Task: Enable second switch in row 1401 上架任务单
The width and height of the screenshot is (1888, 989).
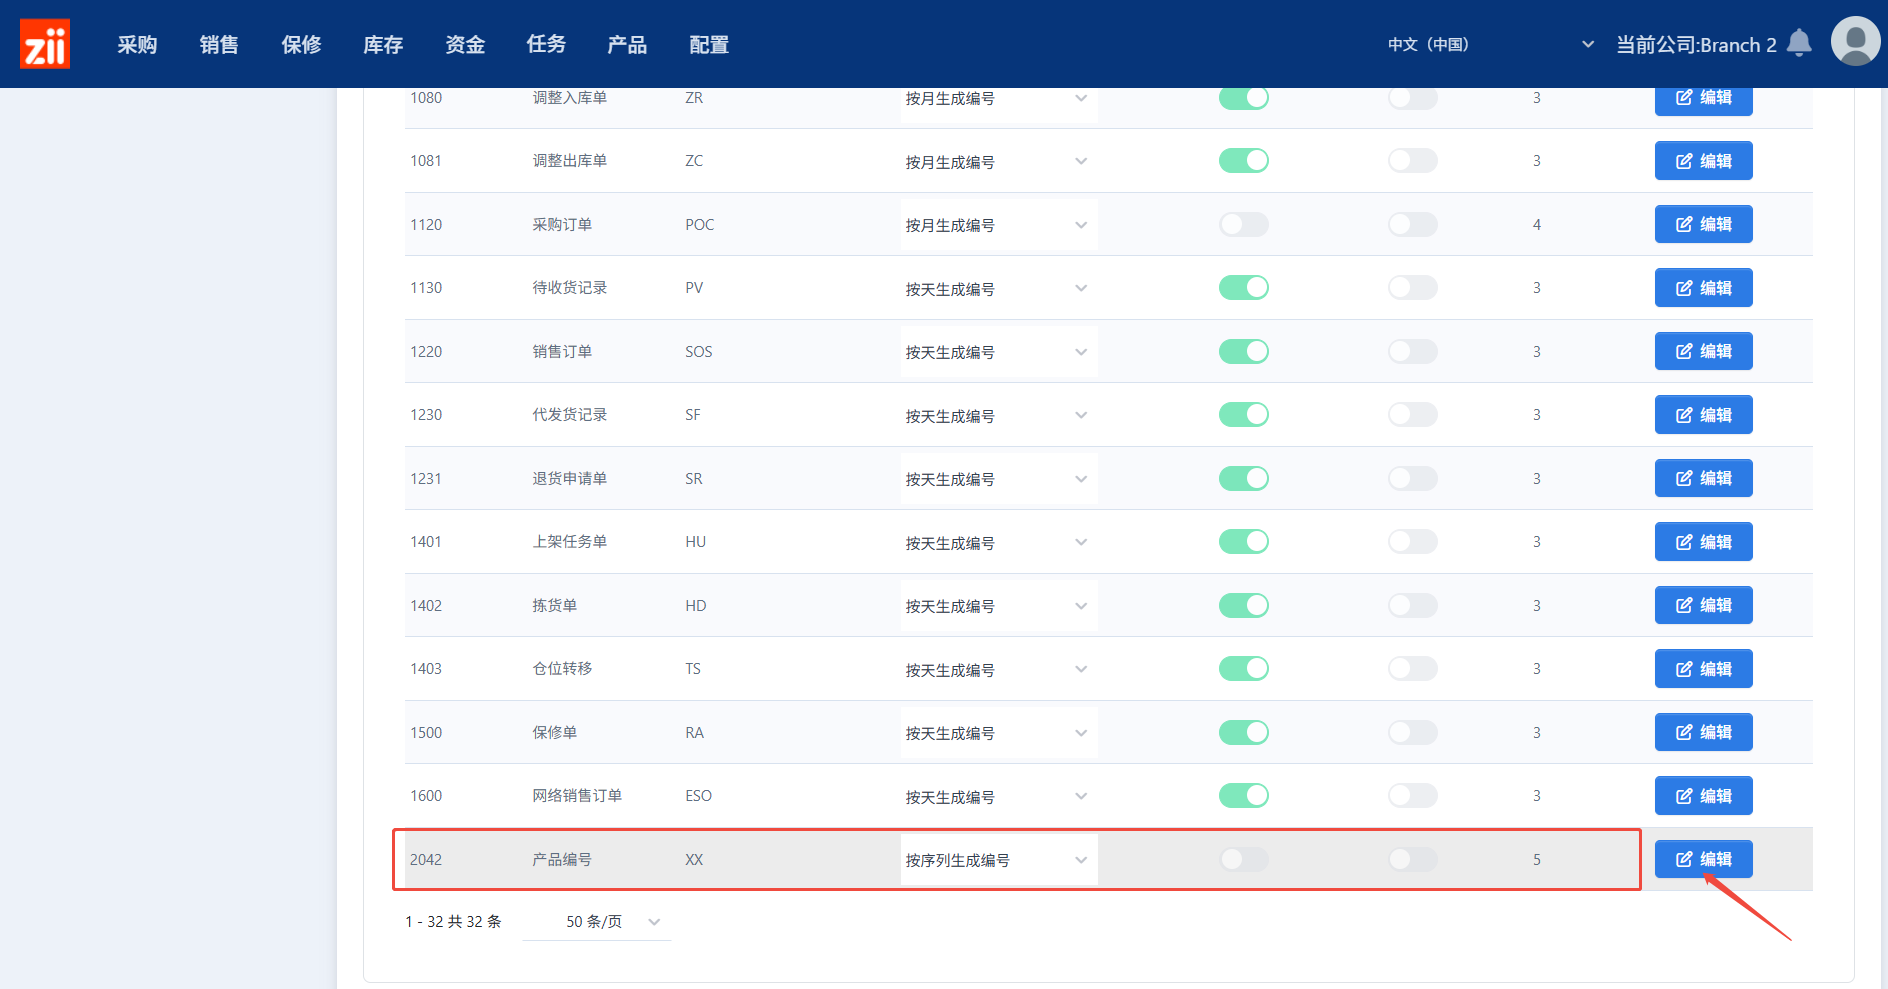Action: click(1412, 542)
